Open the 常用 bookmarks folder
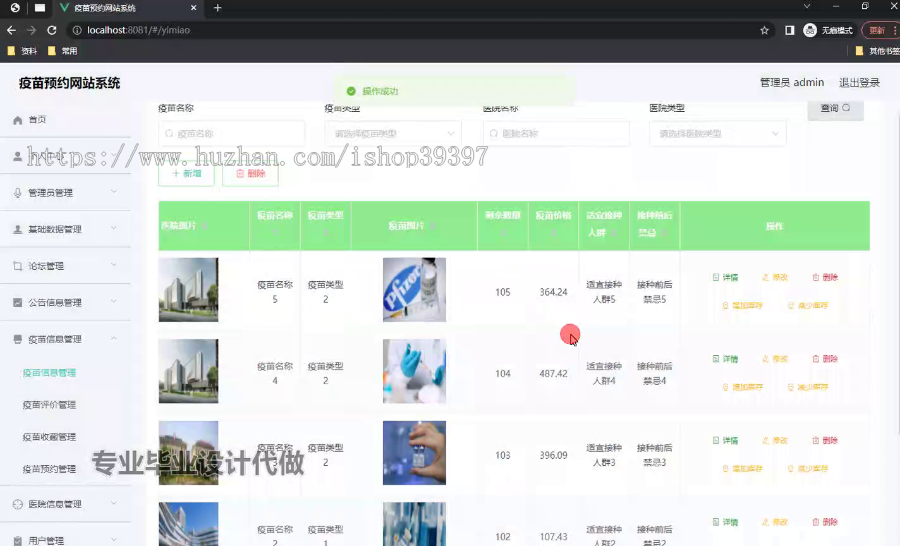The image size is (900, 546). [x=63, y=51]
